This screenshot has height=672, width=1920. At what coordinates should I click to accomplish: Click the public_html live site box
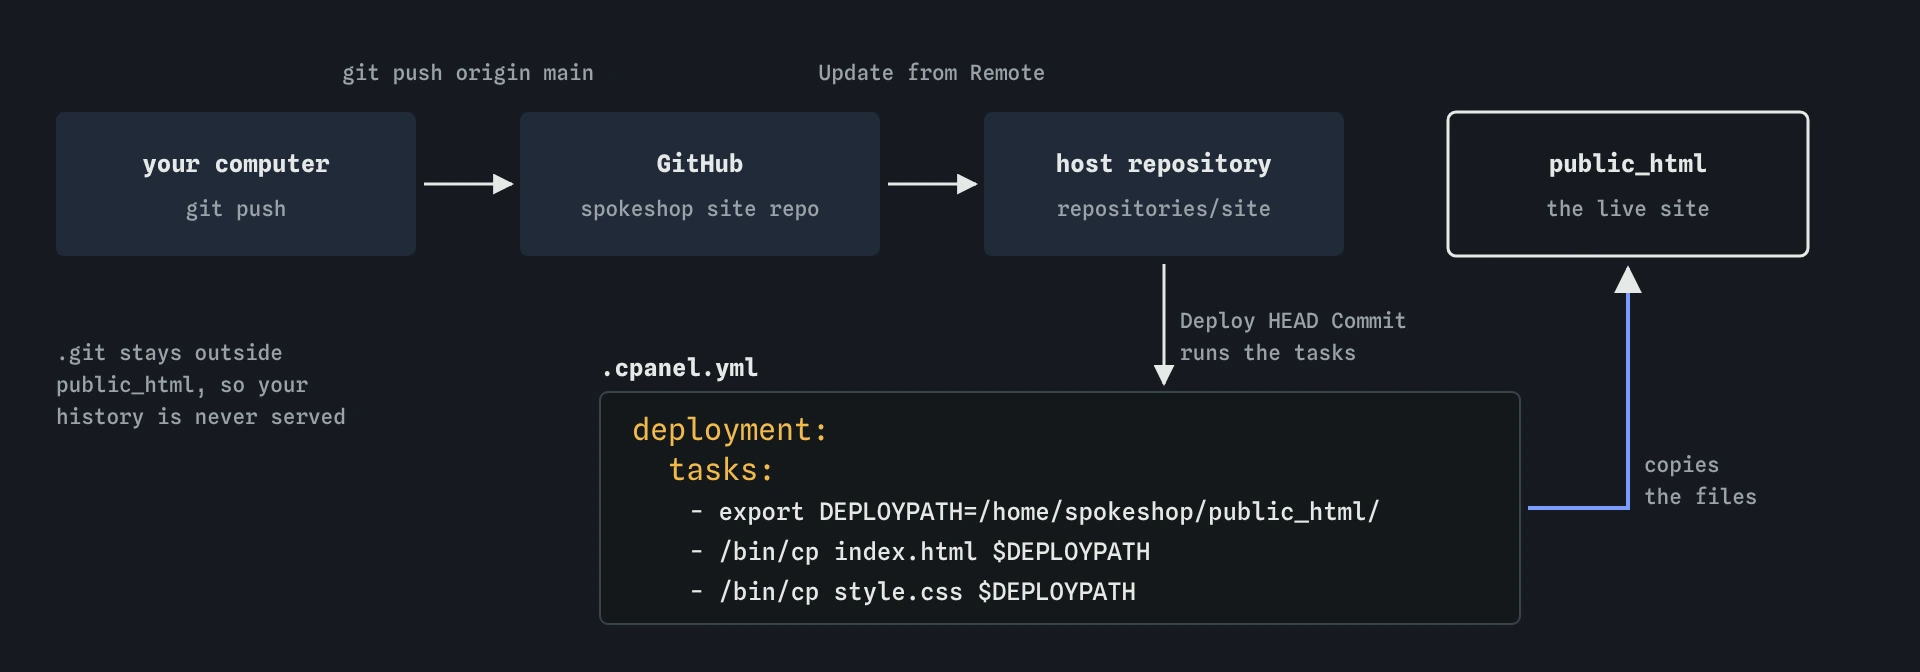coord(1628,184)
